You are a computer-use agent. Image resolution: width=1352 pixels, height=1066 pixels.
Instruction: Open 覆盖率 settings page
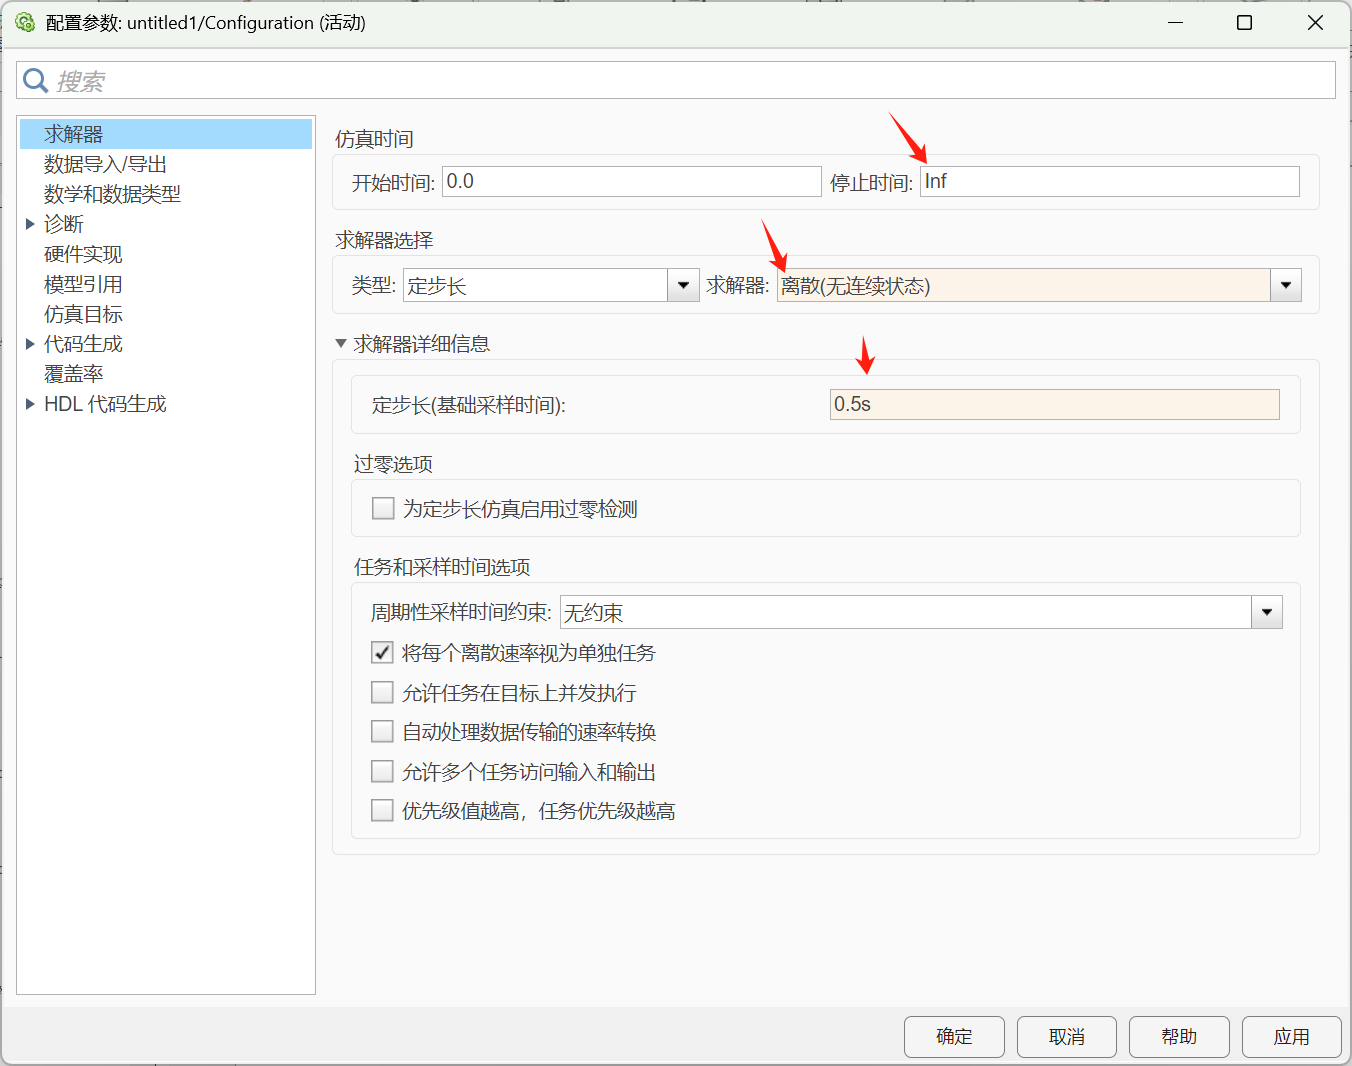point(74,374)
